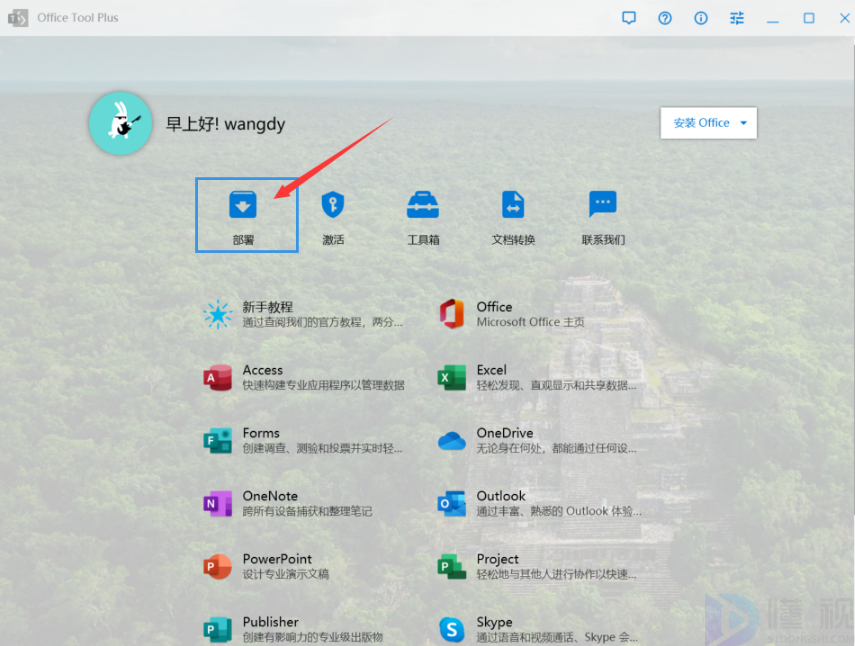Click the Microsoft Office 主页 description
This screenshot has width=855, height=646.
[530, 322]
